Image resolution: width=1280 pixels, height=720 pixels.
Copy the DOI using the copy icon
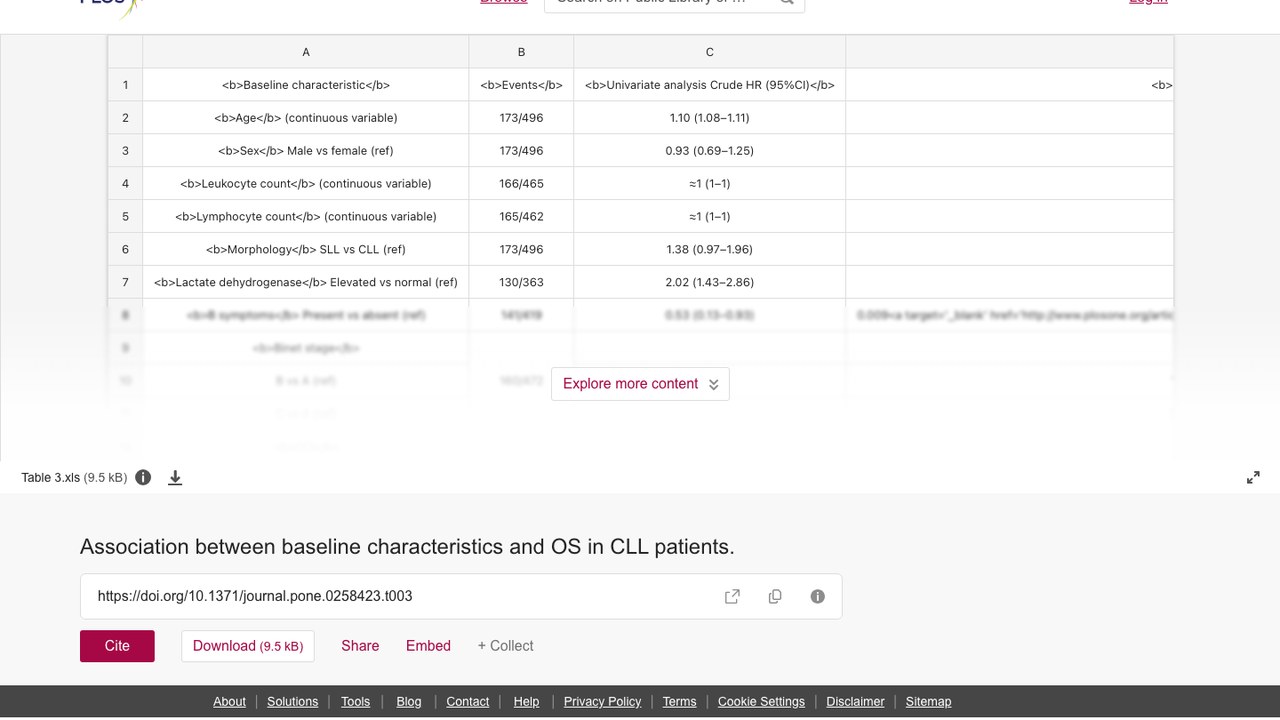click(775, 596)
